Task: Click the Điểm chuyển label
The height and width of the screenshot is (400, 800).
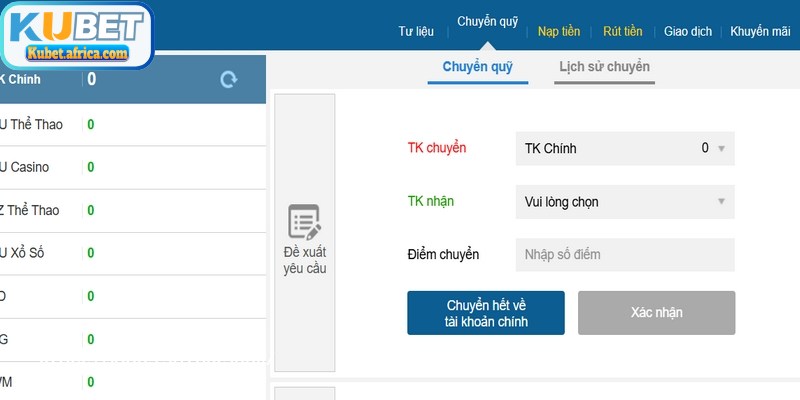Action: point(443,255)
